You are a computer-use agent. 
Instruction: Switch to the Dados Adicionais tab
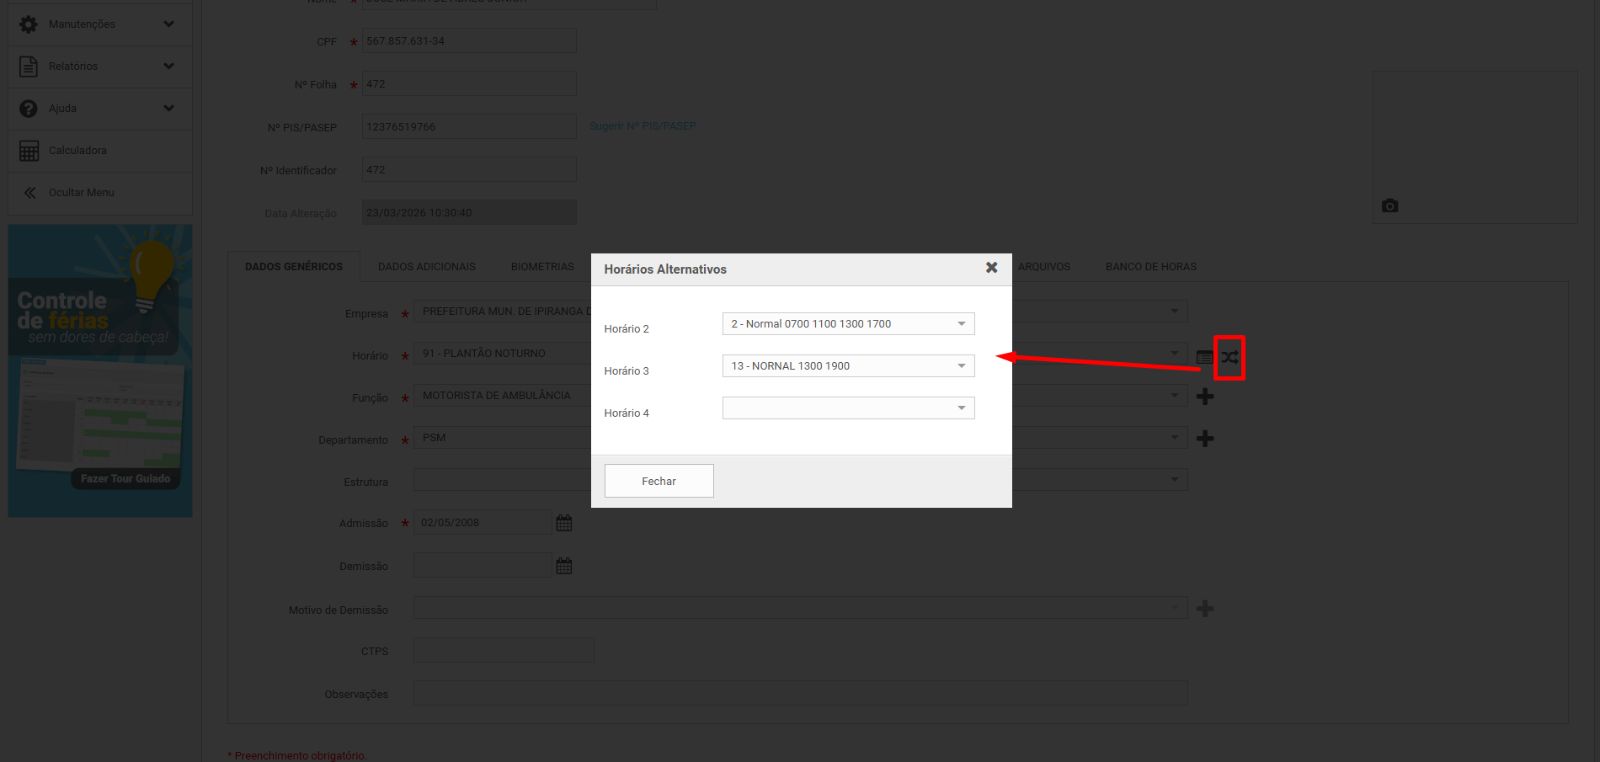pyautogui.click(x=426, y=267)
